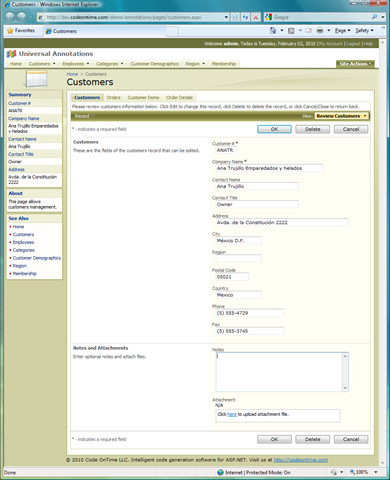Click the search magnifier icon
This screenshot has width=390, height=480.
pos(374,17)
